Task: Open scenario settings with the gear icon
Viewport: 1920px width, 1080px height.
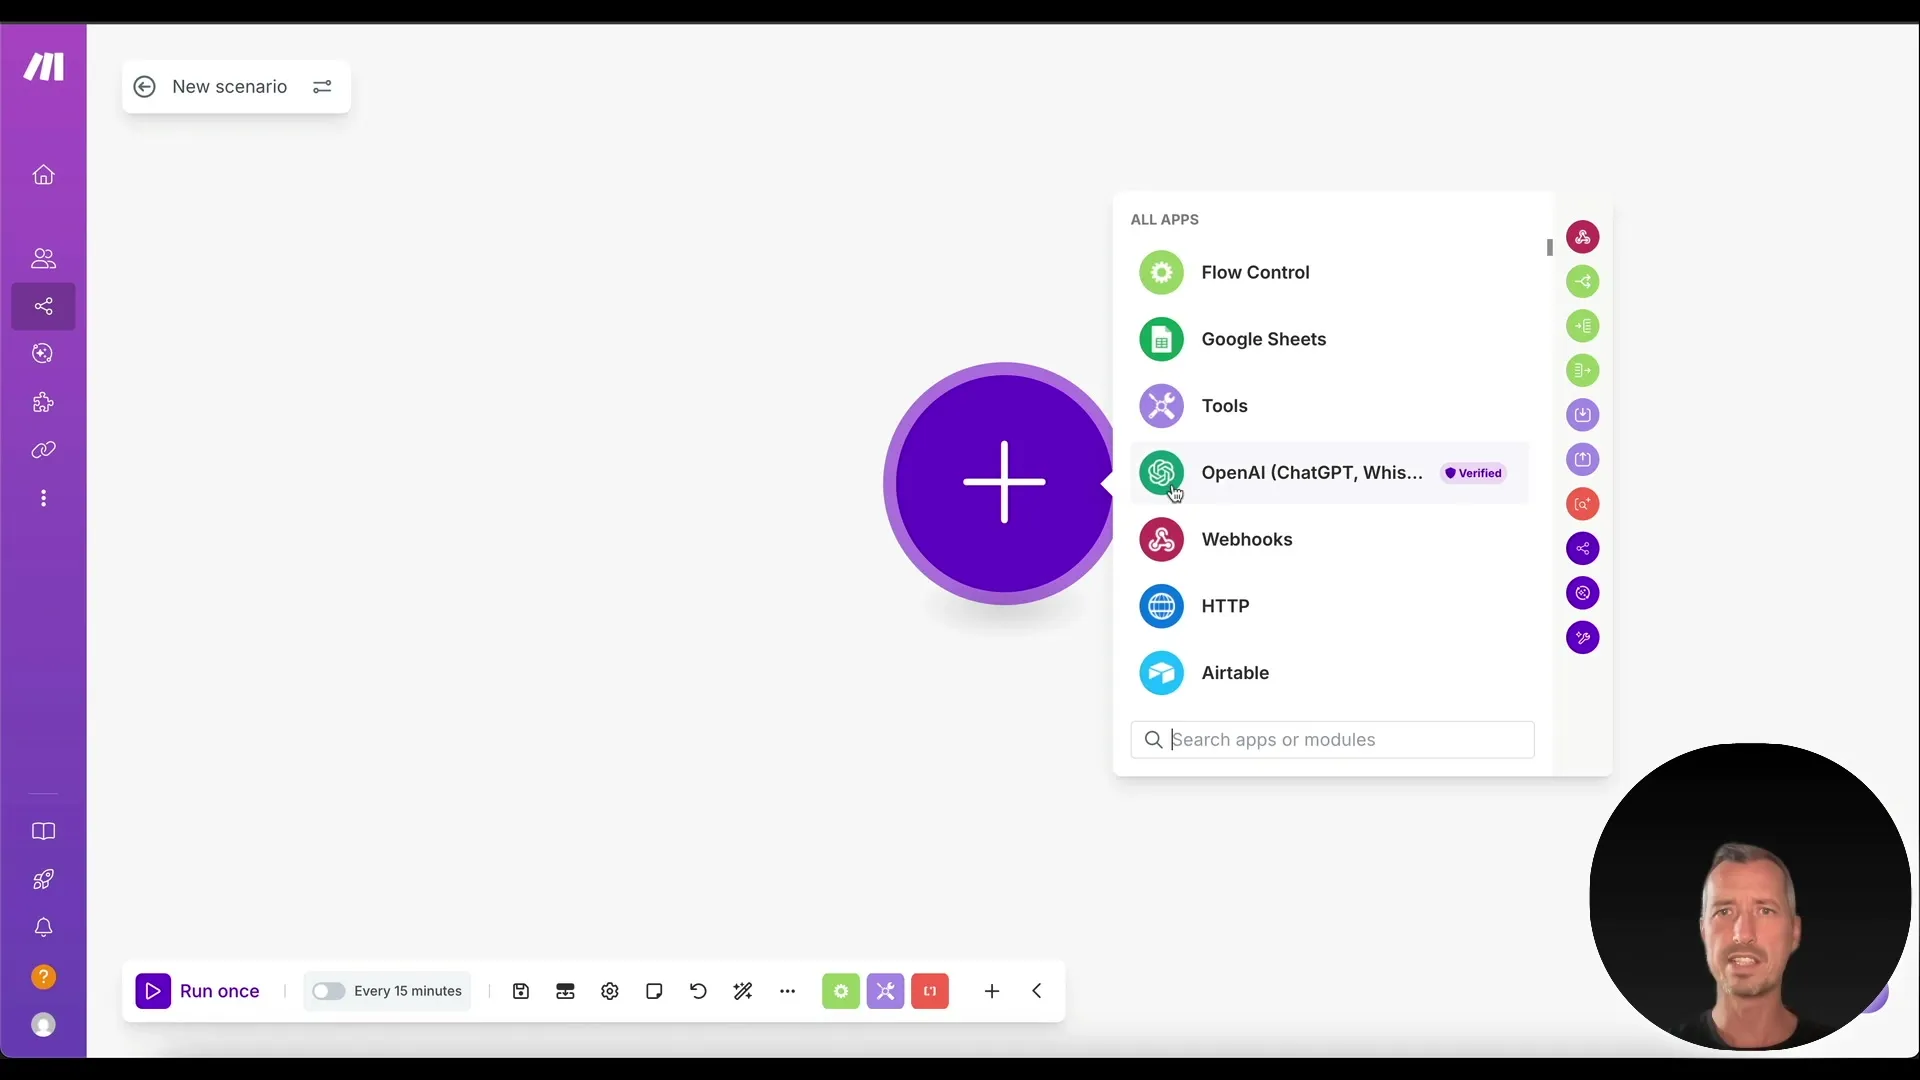Action: click(611, 991)
